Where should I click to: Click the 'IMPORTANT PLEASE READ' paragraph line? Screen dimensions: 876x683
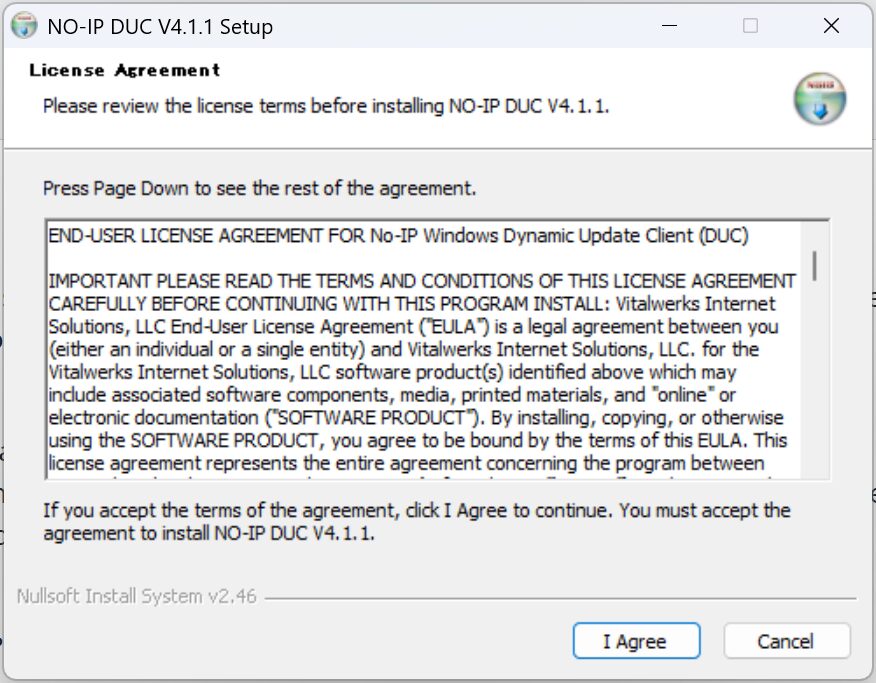point(422,281)
